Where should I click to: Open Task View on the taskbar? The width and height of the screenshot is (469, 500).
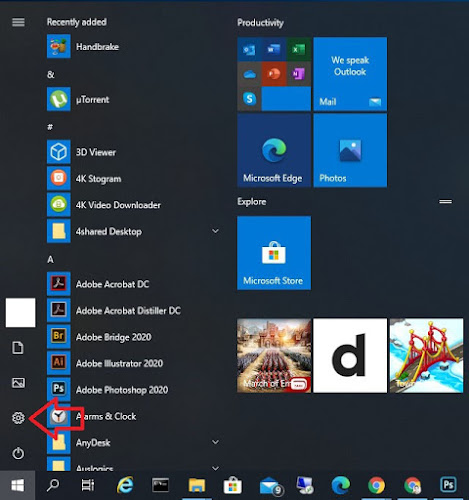click(x=88, y=485)
